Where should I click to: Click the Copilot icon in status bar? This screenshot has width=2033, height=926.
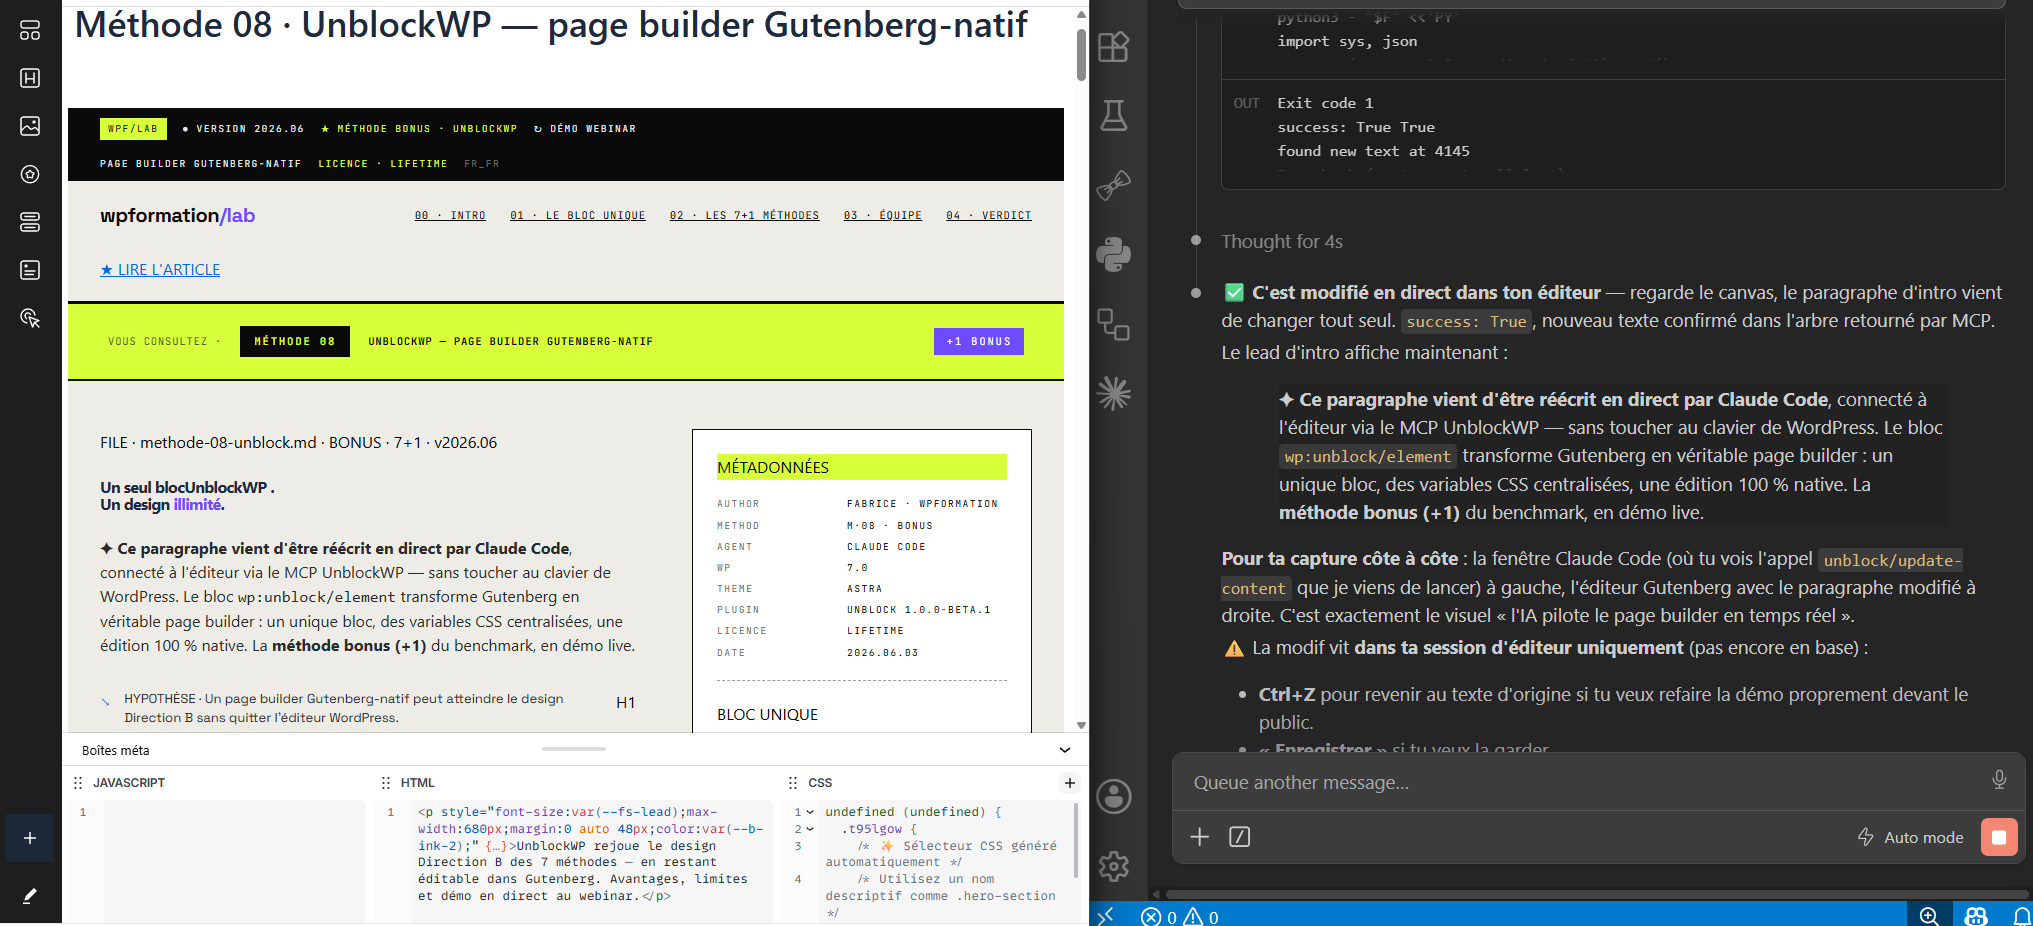click(x=1976, y=916)
